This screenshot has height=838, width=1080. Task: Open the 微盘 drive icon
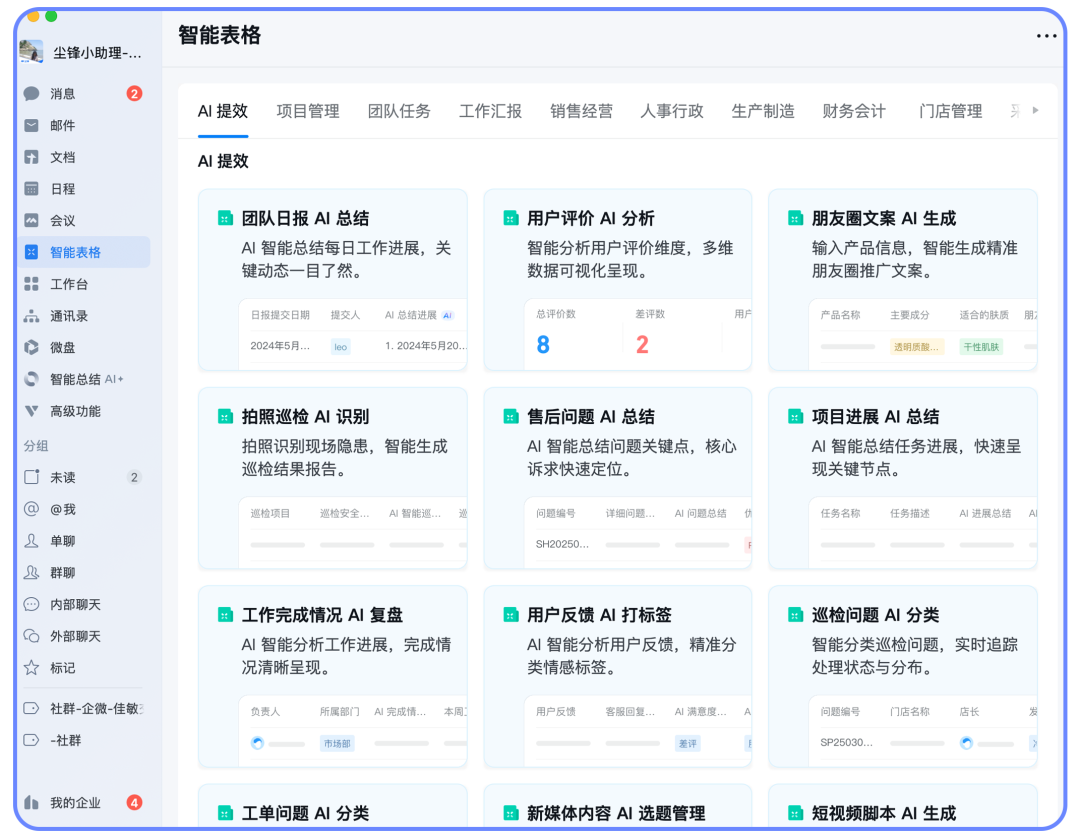(32, 348)
